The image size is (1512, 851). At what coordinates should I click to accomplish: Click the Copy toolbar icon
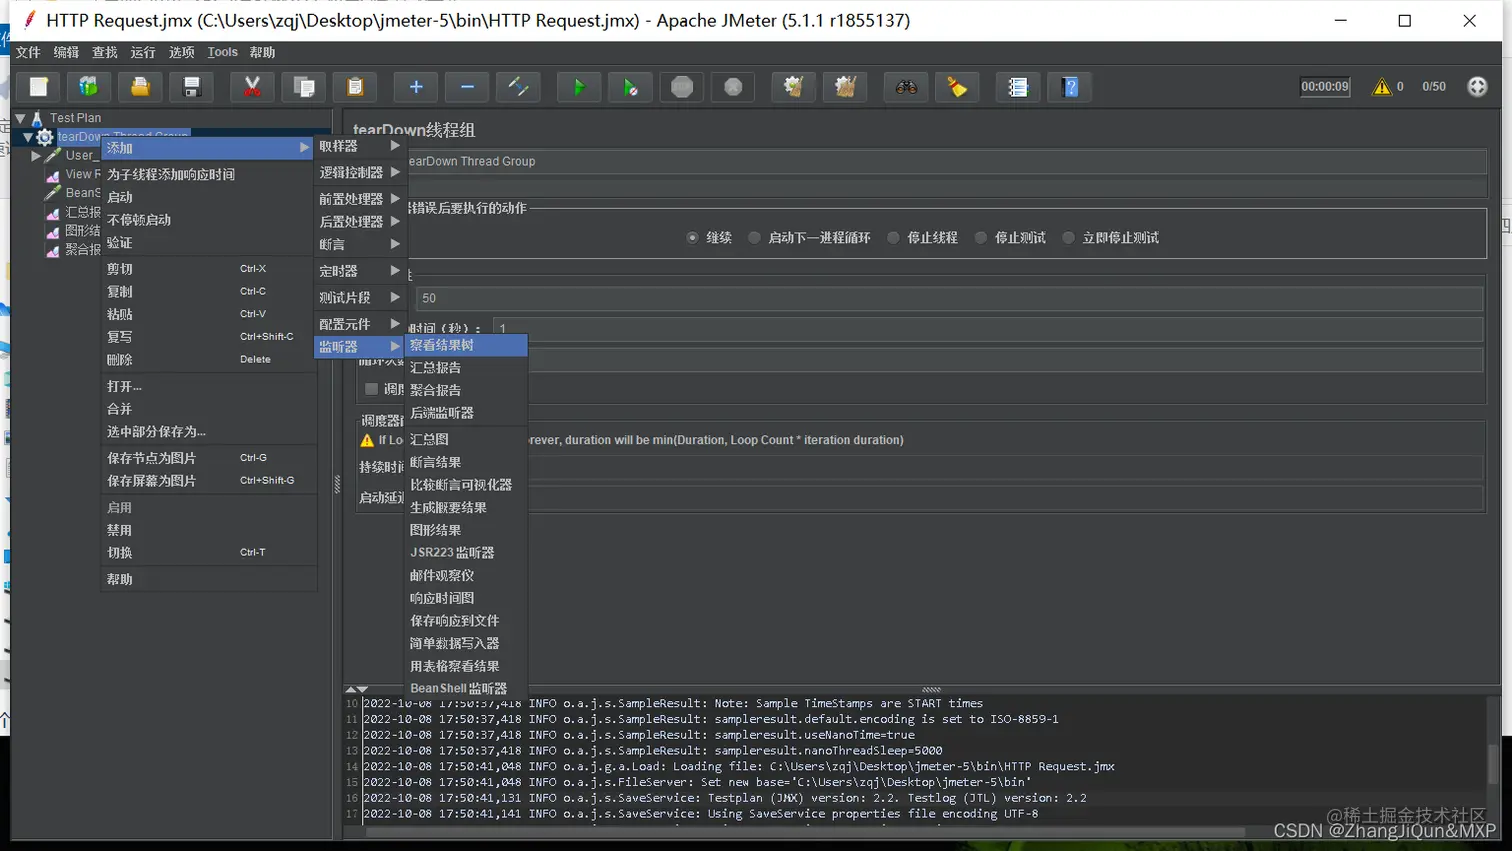tap(304, 87)
